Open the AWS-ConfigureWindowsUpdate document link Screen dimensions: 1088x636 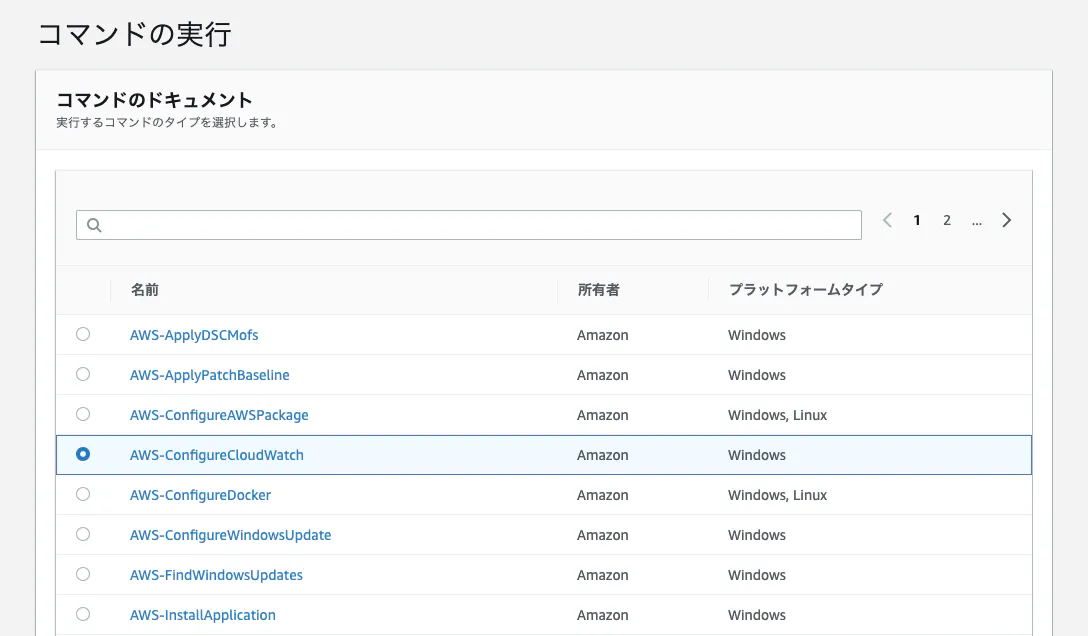pos(231,534)
